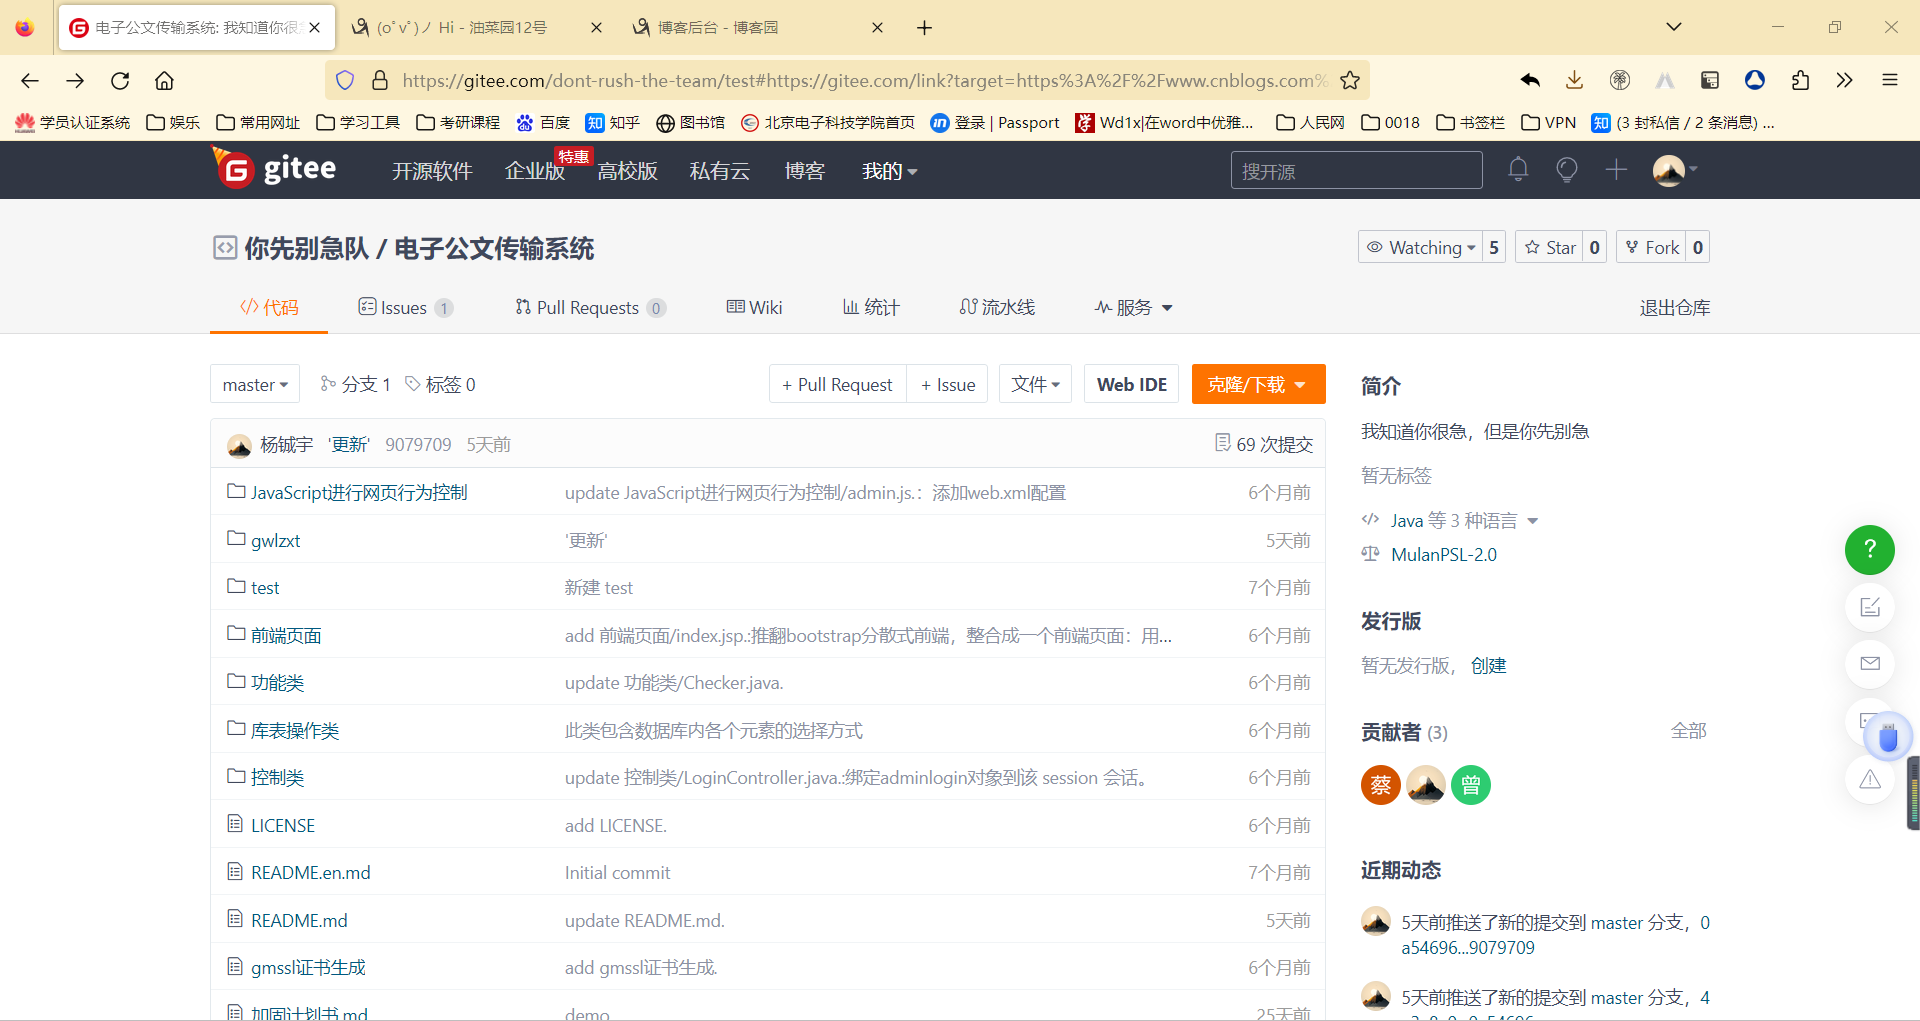
Task: Click the floating warning triangle icon
Action: tap(1870, 780)
